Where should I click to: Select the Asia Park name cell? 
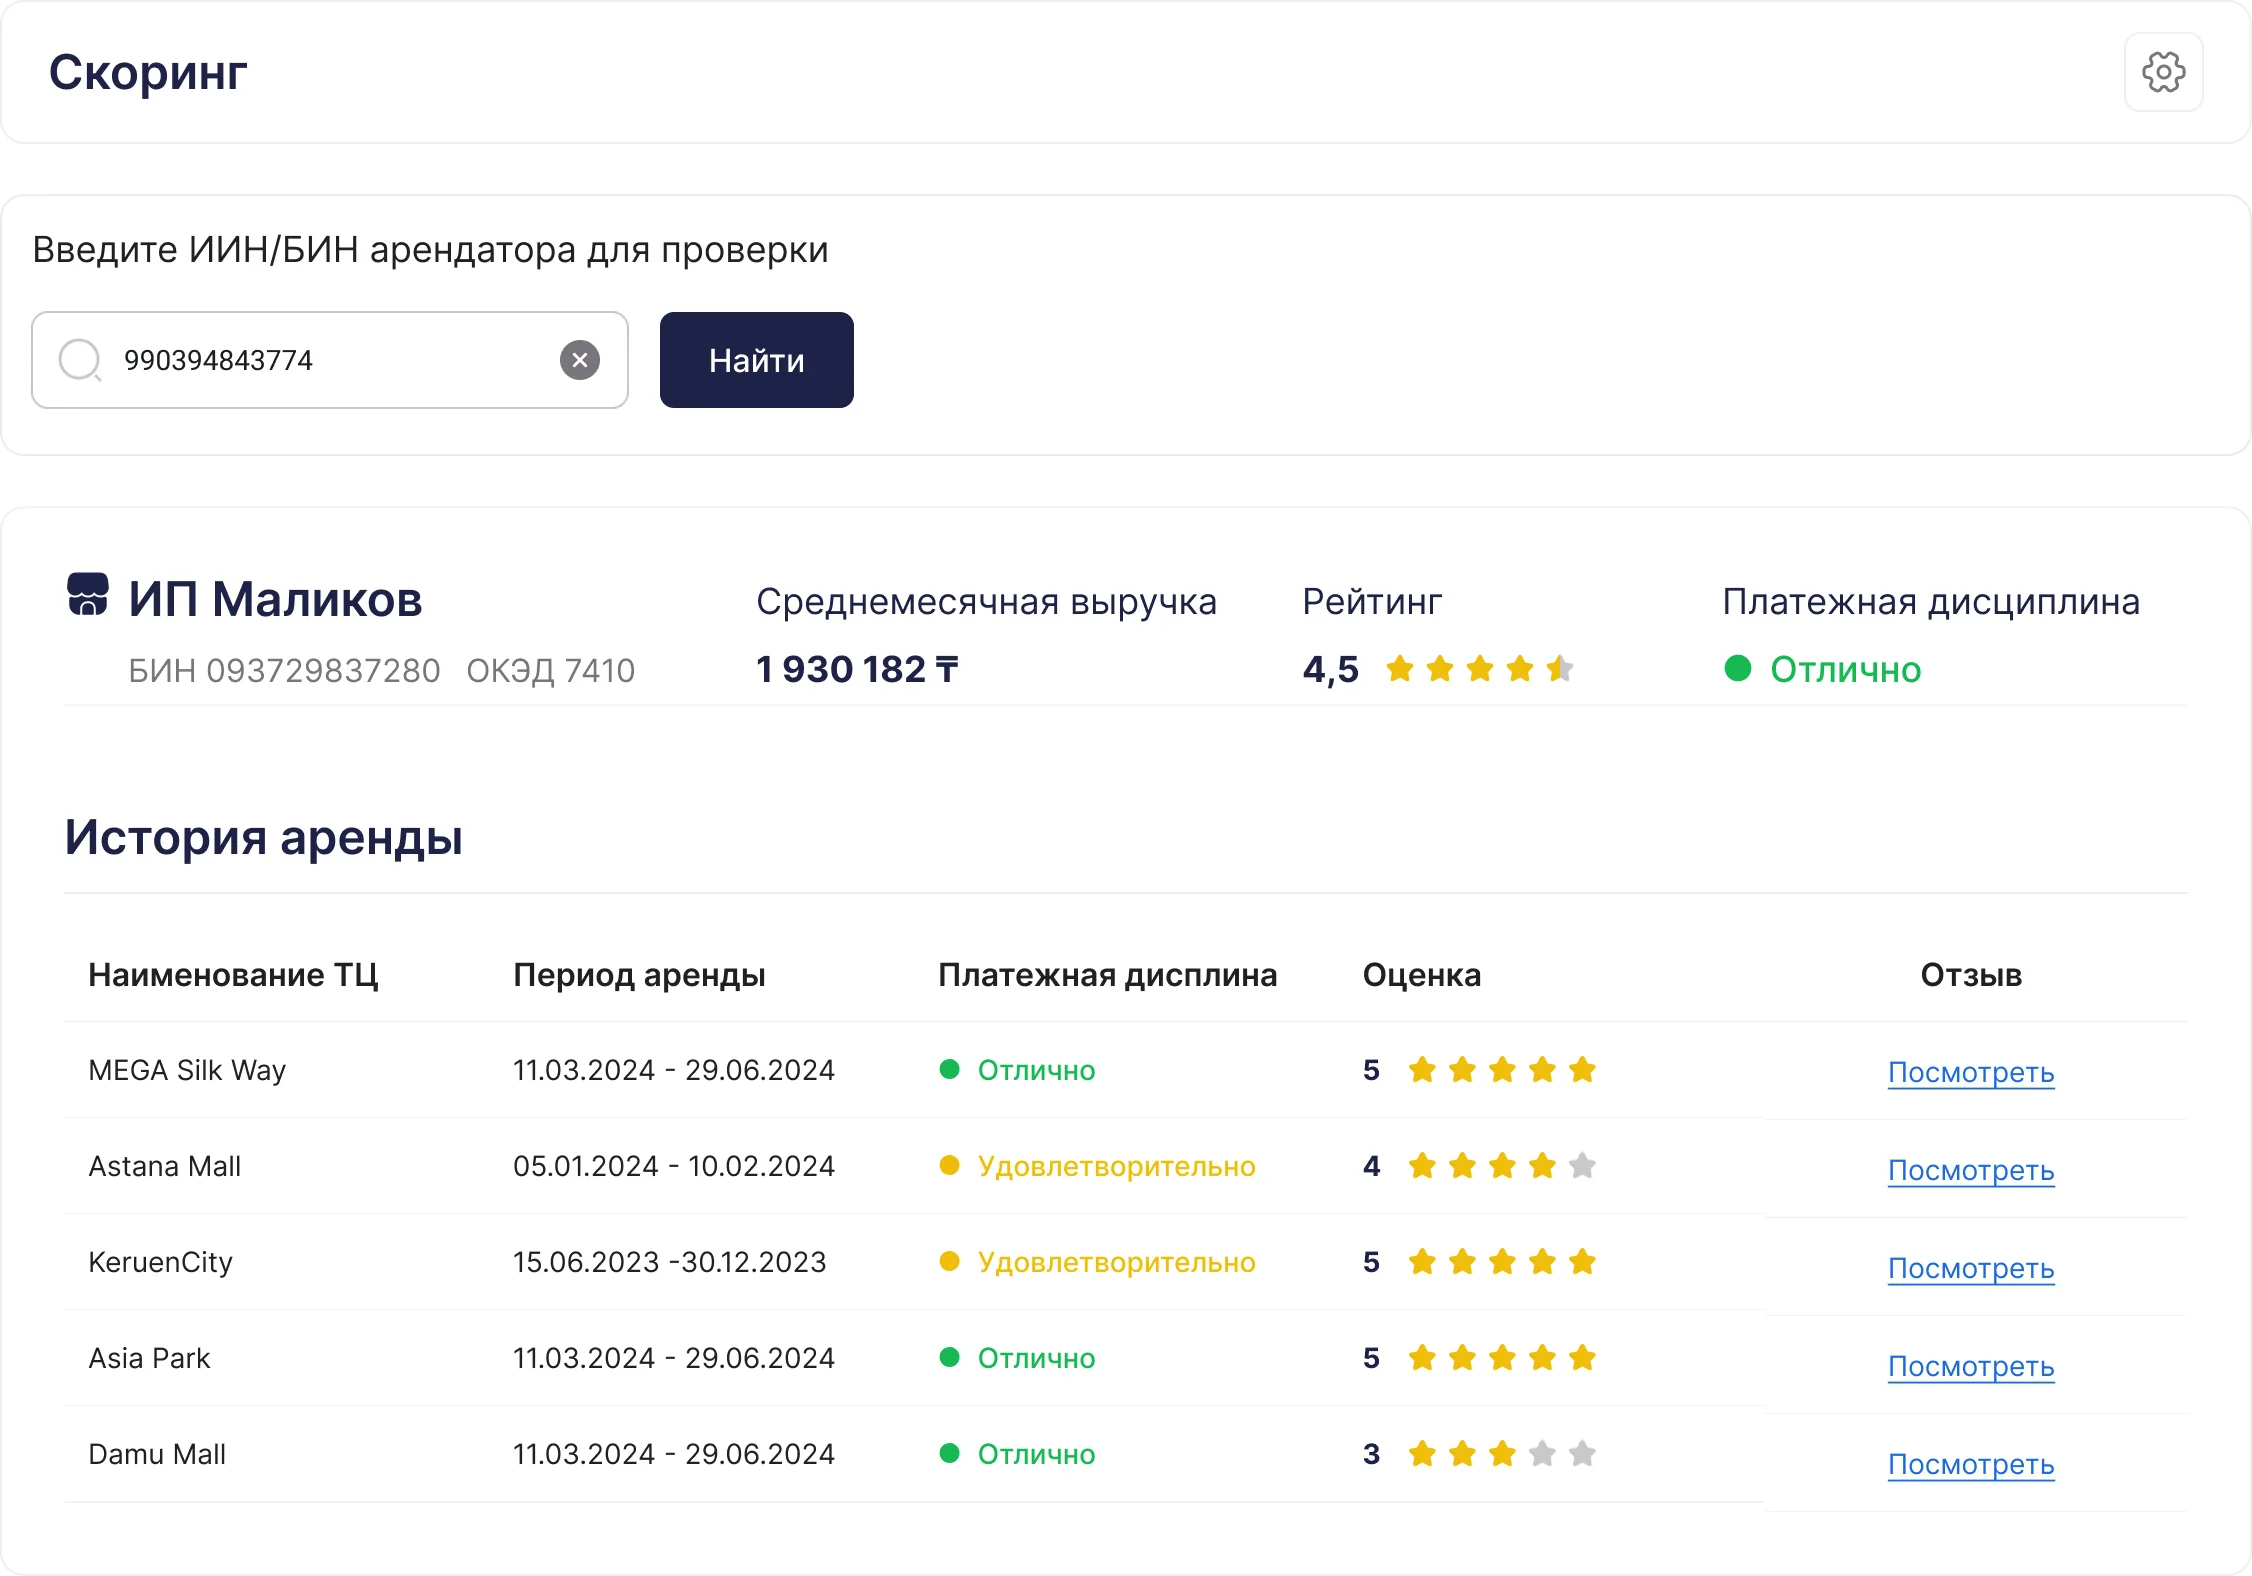coord(149,1358)
